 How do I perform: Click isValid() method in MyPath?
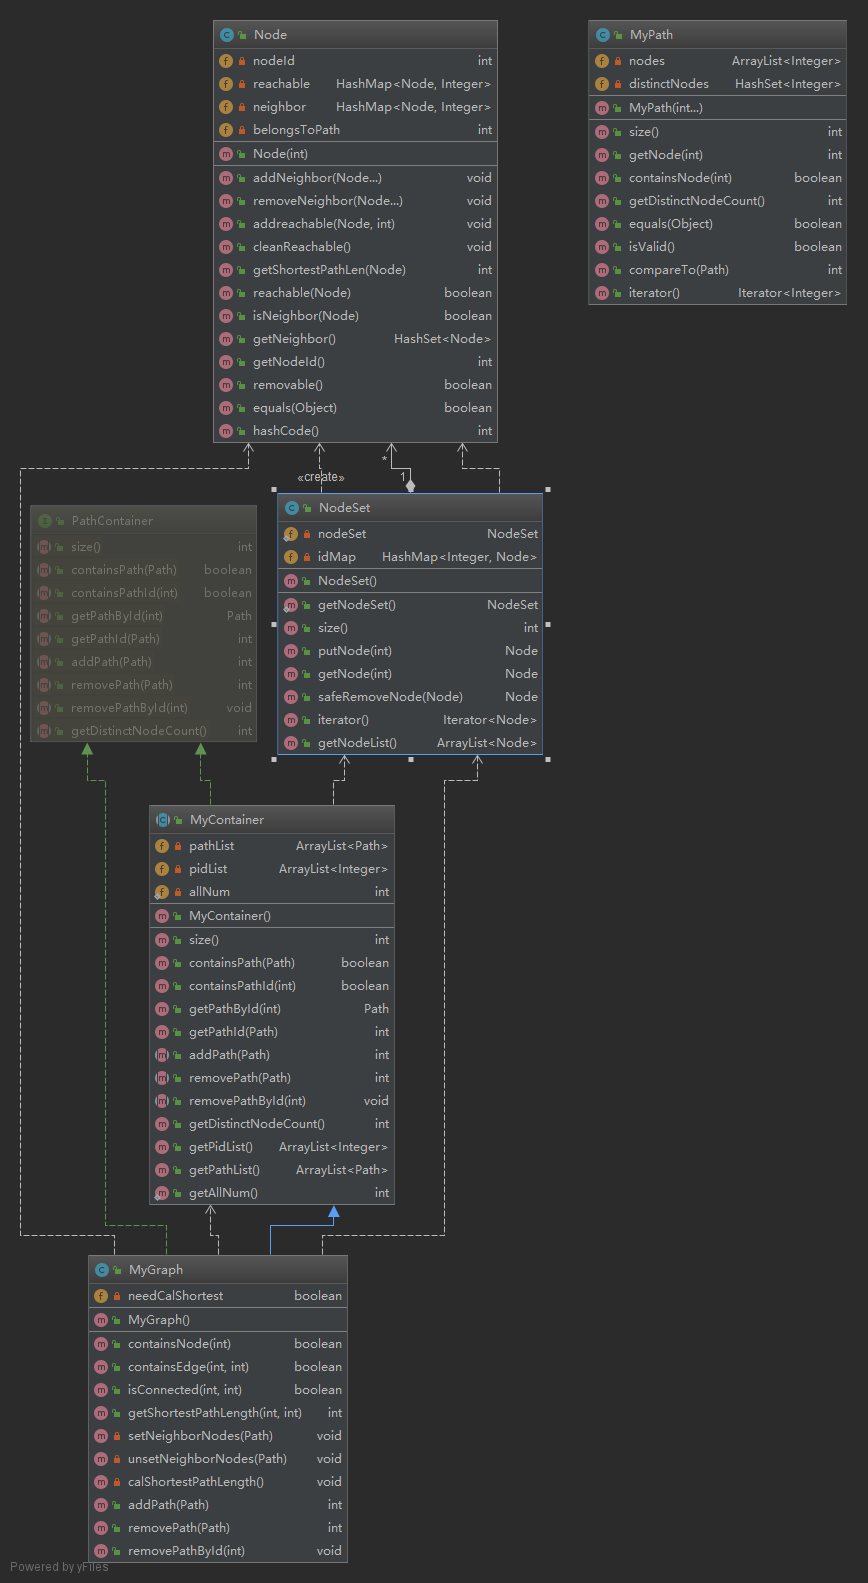coord(718,247)
